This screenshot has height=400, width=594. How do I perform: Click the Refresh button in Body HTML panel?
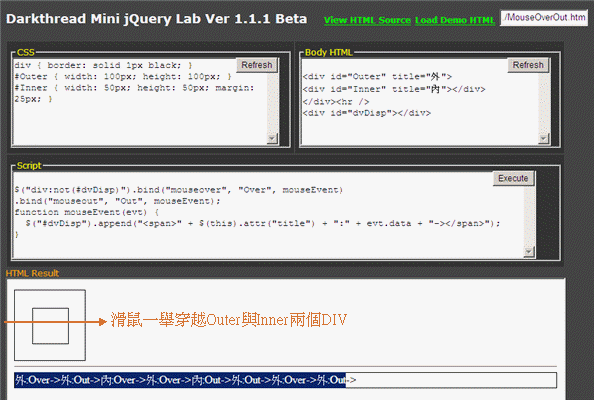pos(528,65)
